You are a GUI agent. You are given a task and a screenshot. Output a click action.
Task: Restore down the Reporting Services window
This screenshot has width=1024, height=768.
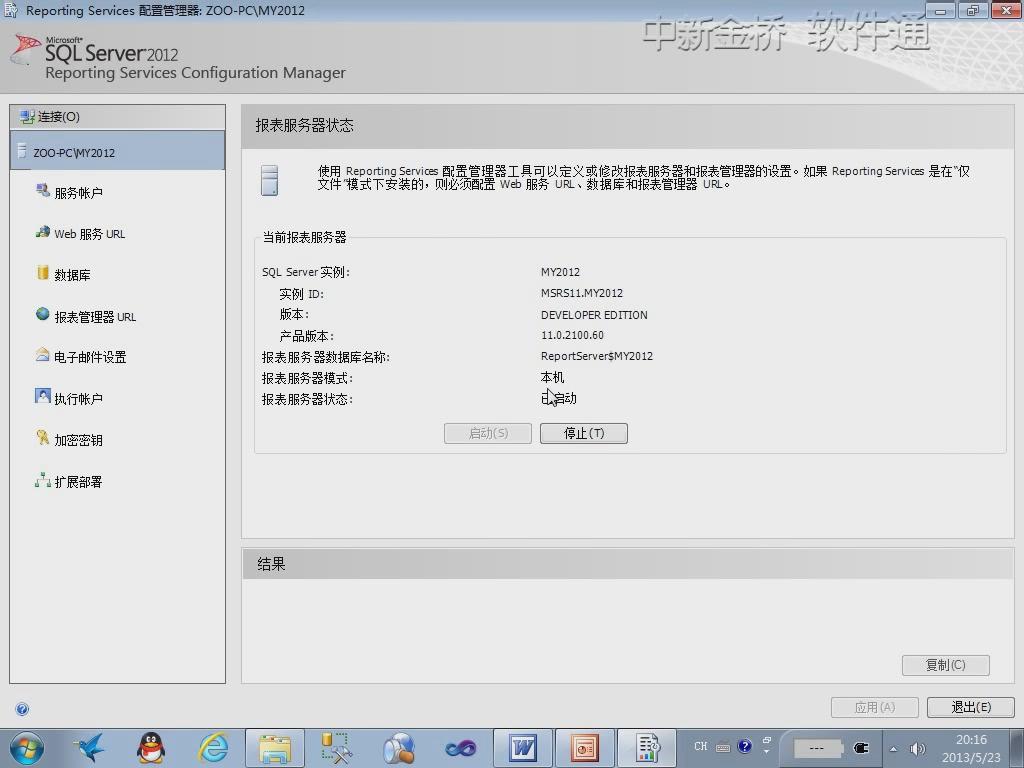pyautogui.click(x=973, y=10)
